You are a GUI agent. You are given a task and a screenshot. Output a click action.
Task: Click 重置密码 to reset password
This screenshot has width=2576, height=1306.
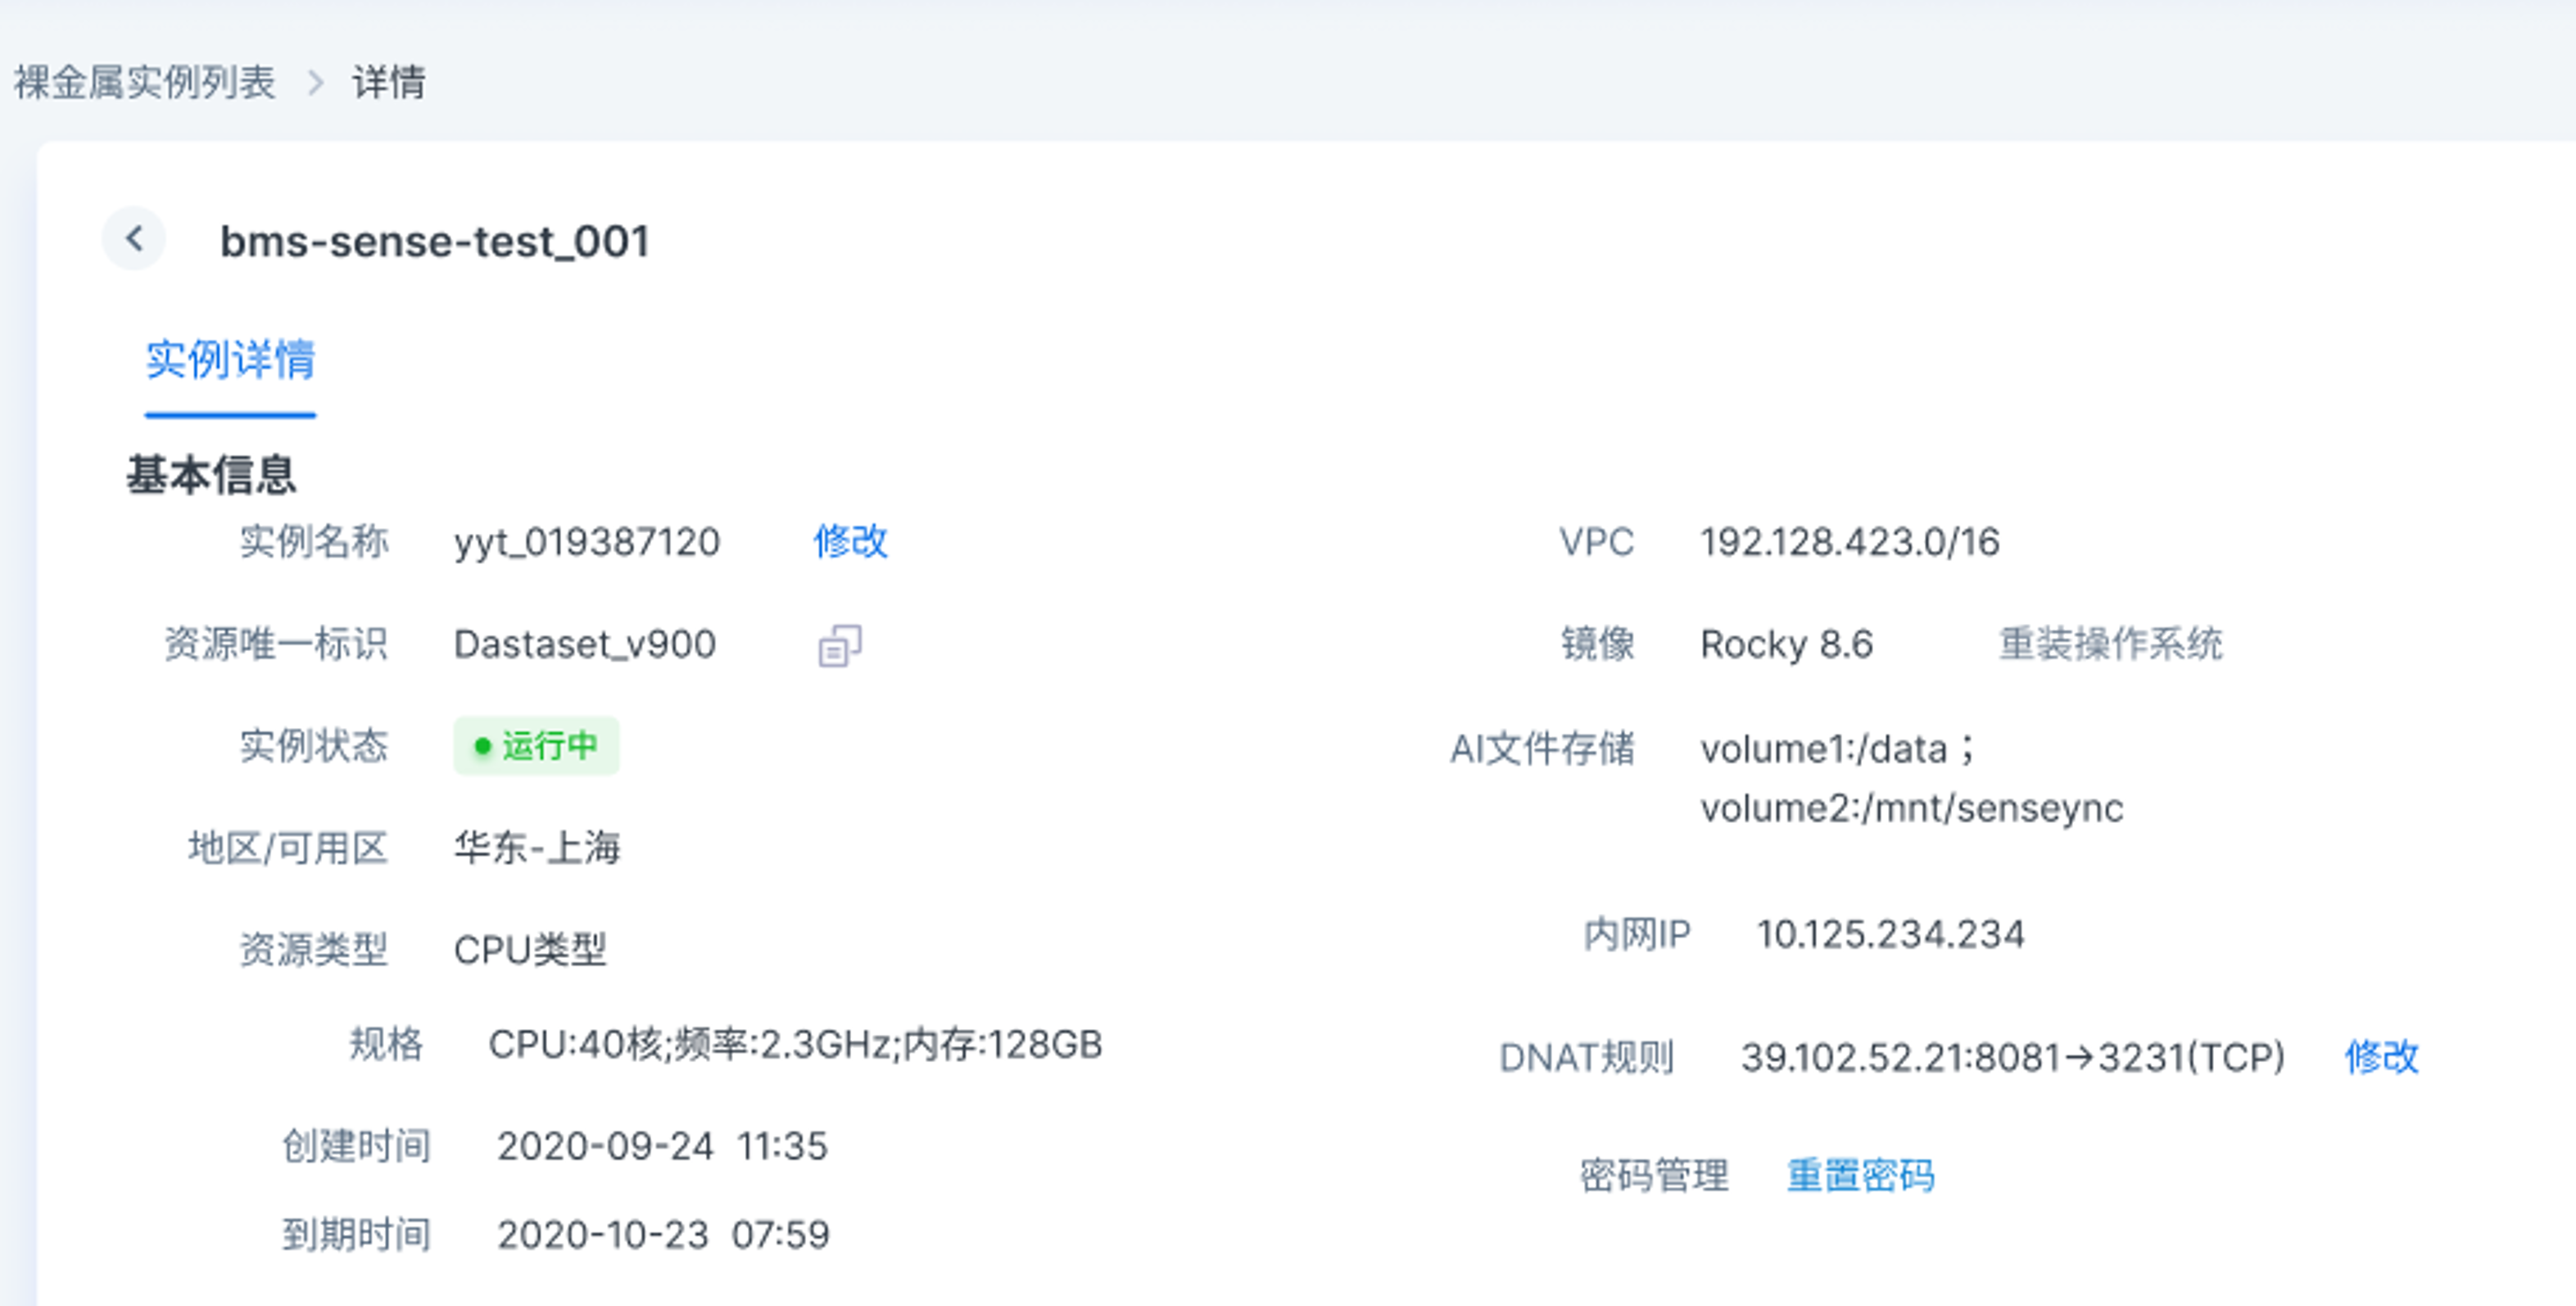(1860, 1176)
